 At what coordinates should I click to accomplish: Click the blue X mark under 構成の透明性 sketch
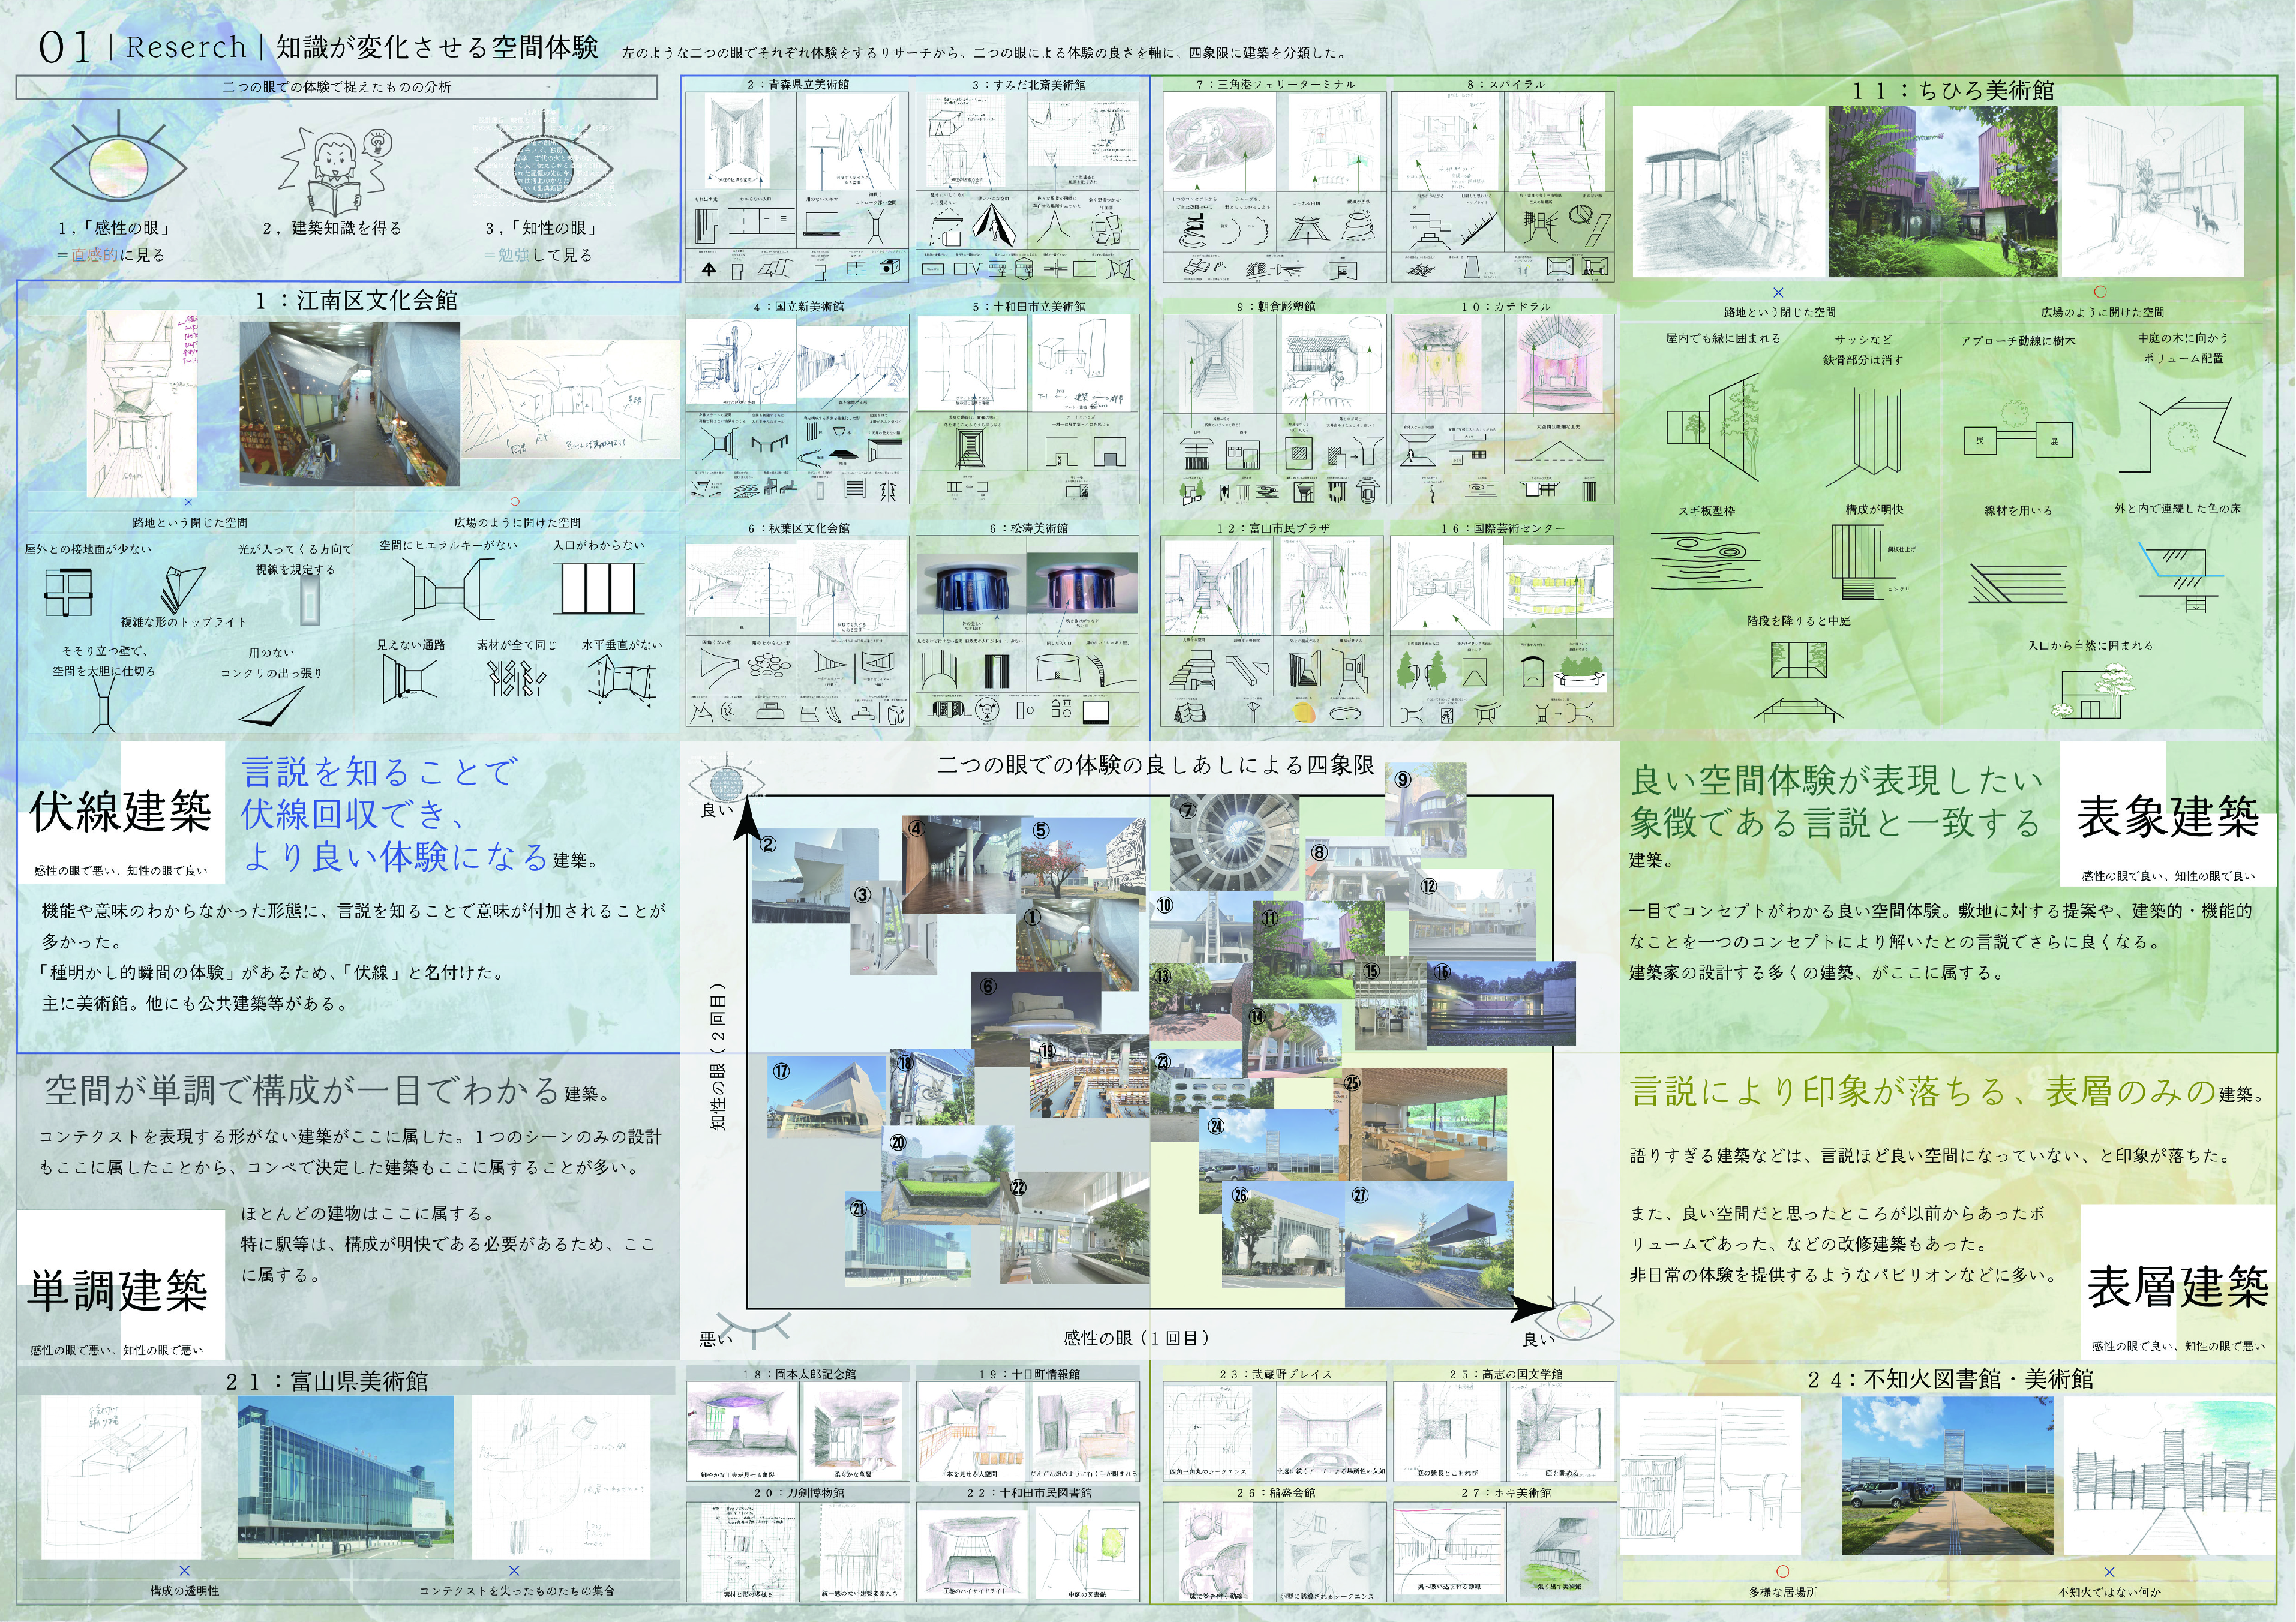click(184, 1571)
